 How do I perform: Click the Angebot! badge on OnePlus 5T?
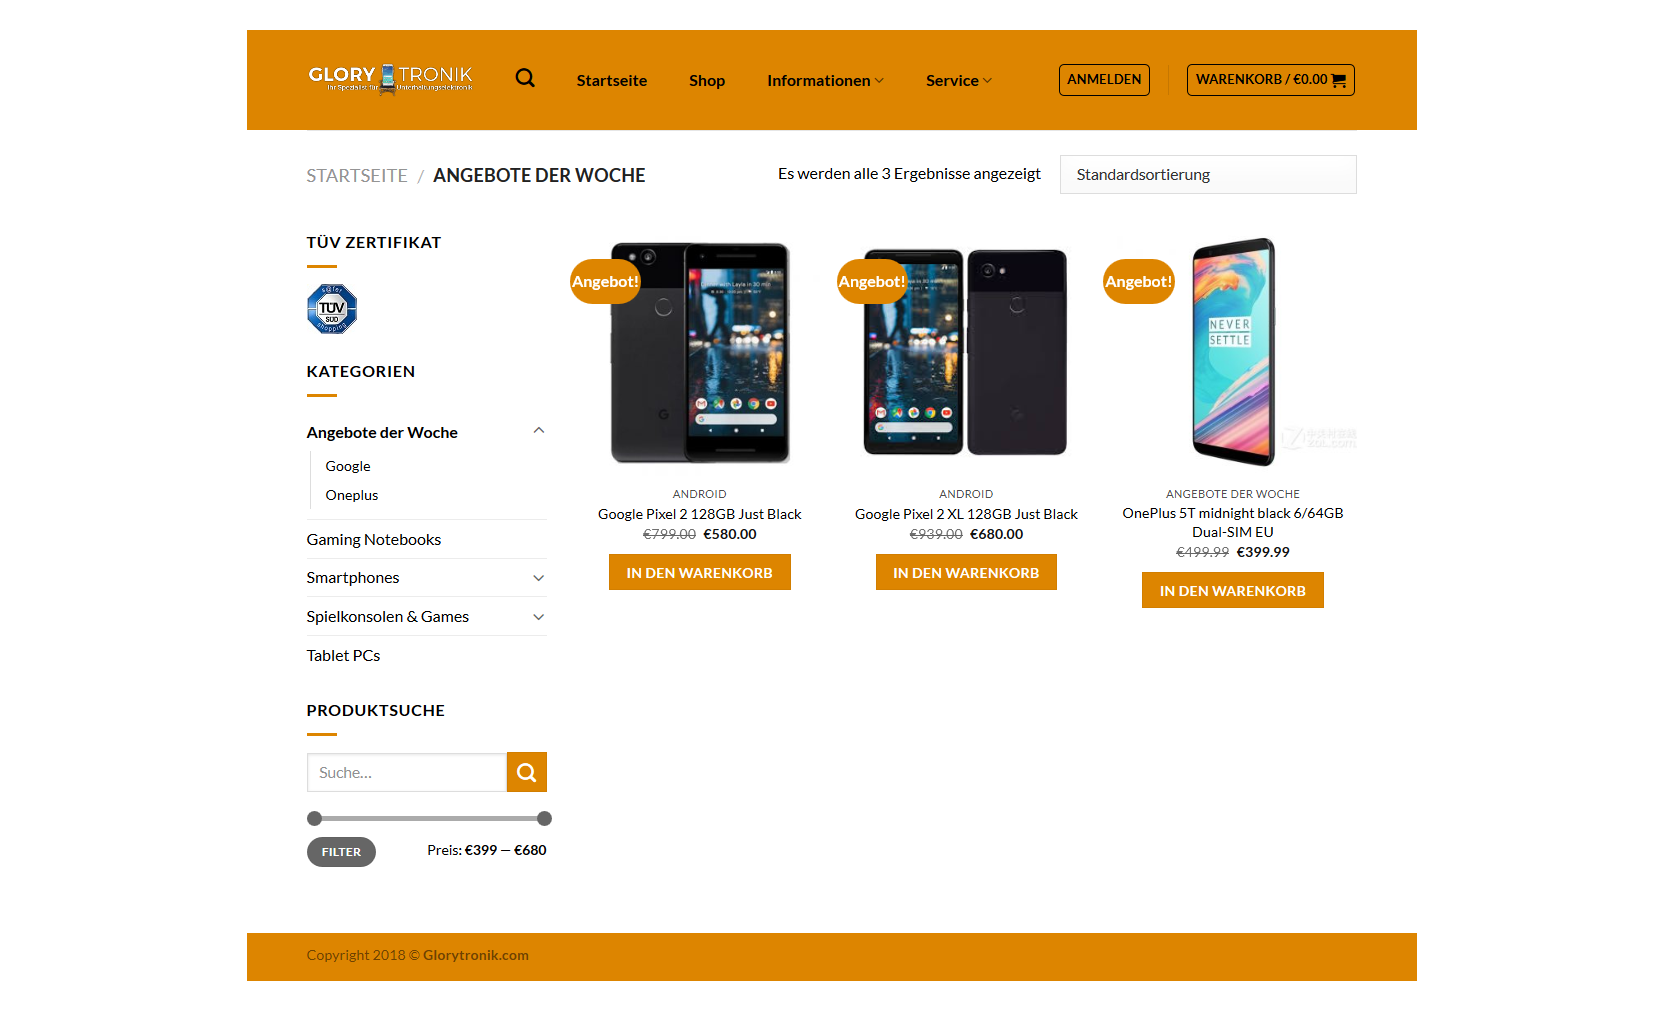[x=1138, y=282]
